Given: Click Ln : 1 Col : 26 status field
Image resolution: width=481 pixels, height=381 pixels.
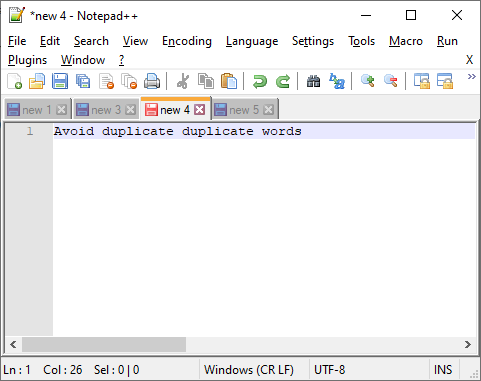Looking at the screenshot, I should pyautogui.click(x=100, y=370).
